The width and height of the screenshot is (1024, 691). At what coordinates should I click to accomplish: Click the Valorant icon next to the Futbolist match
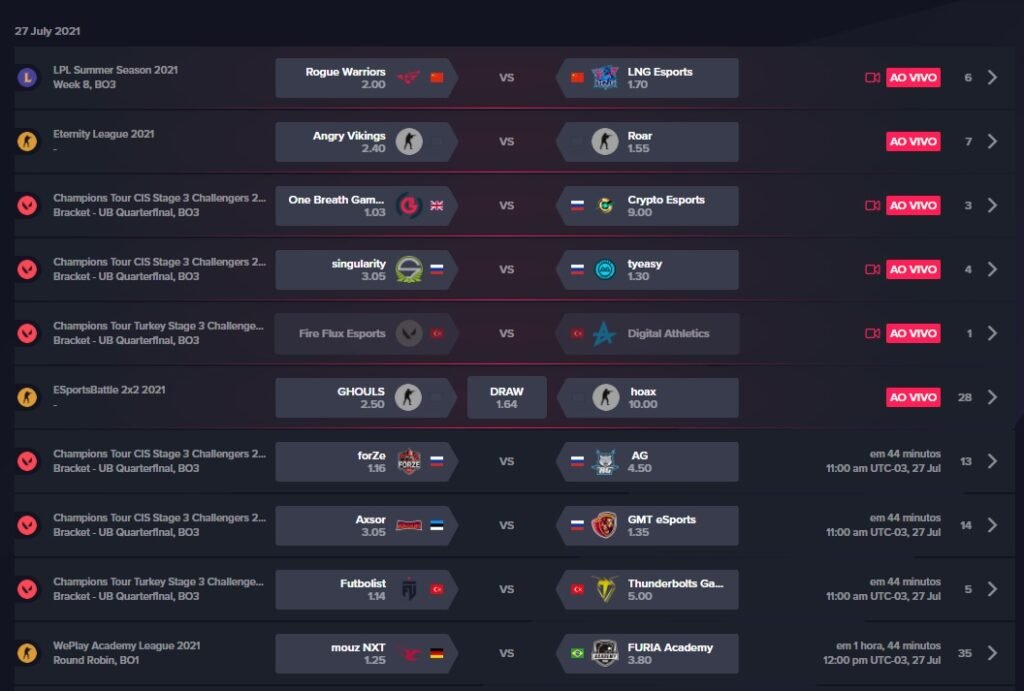tap(27, 589)
